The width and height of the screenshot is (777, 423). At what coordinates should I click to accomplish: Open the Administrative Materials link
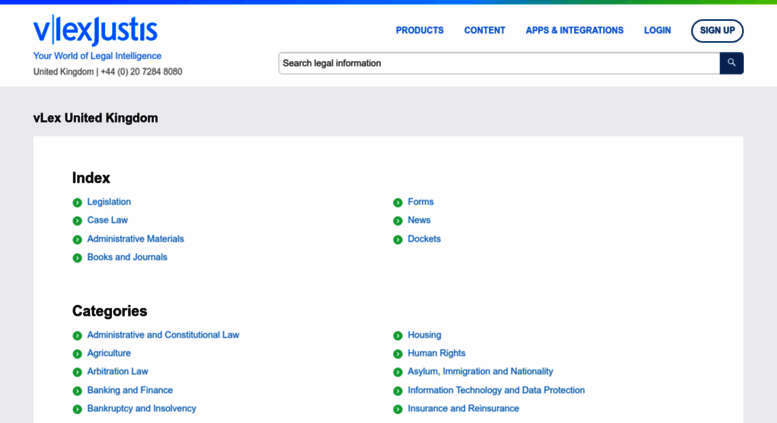[135, 239]
